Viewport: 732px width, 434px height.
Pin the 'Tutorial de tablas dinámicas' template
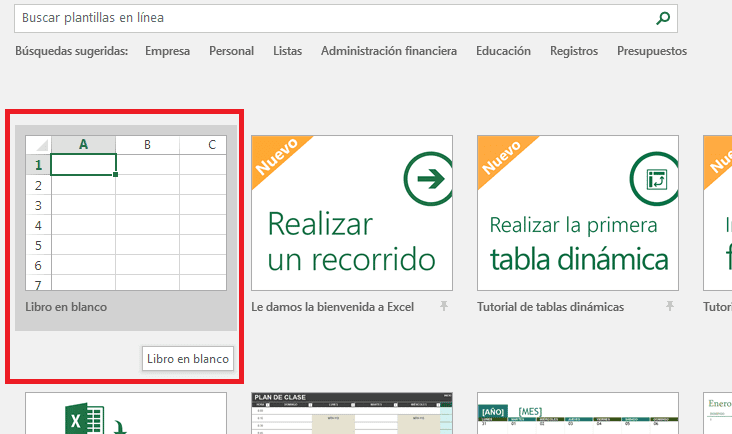670,306
